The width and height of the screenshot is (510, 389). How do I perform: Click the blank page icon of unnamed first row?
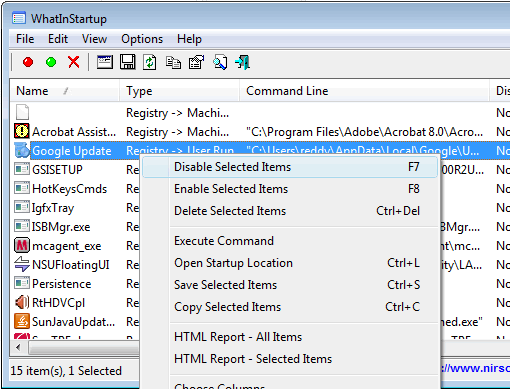tap(22, 112)
